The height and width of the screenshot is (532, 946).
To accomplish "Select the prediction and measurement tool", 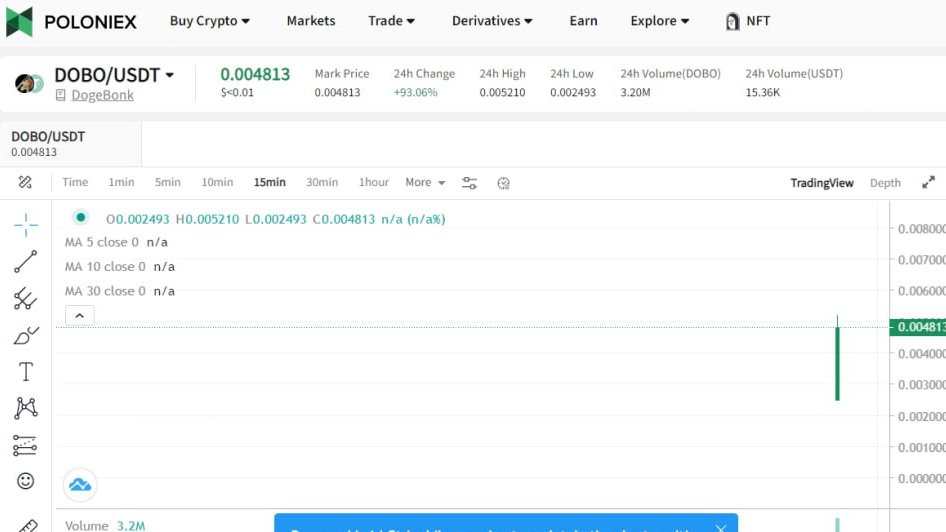I will click(x=25, y=445).
